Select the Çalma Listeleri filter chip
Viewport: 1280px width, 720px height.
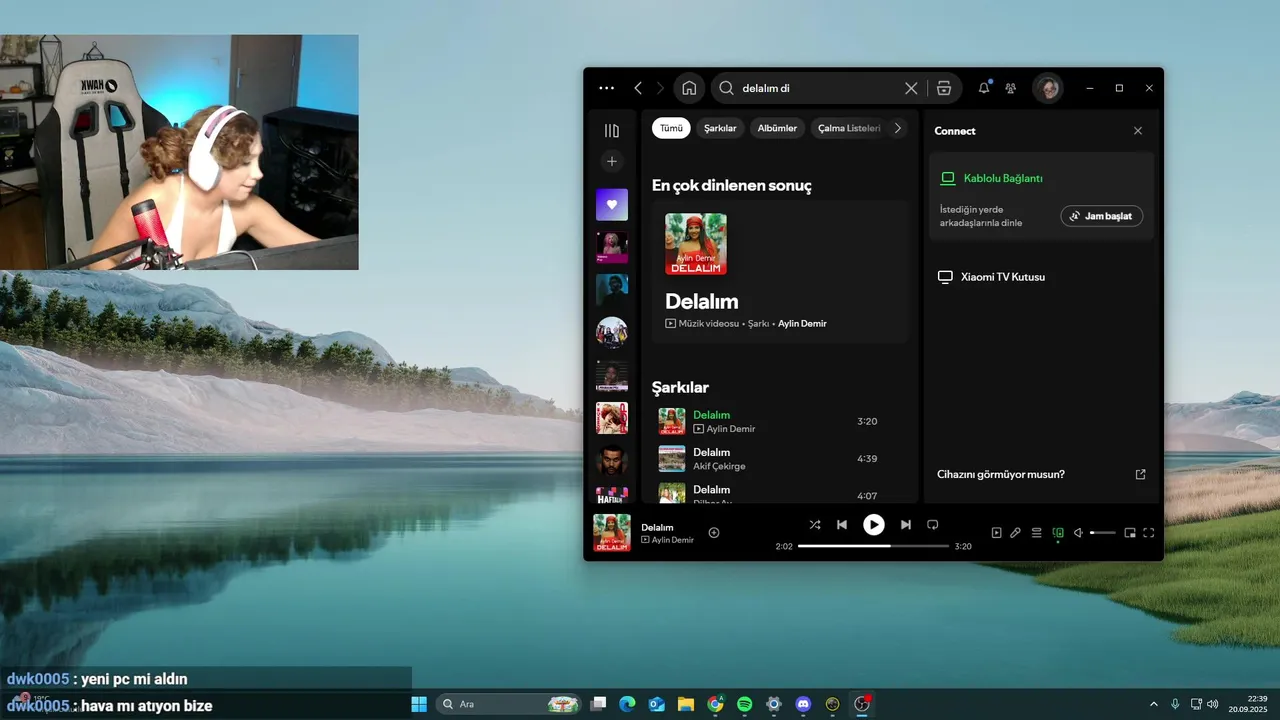click(848, 128)
